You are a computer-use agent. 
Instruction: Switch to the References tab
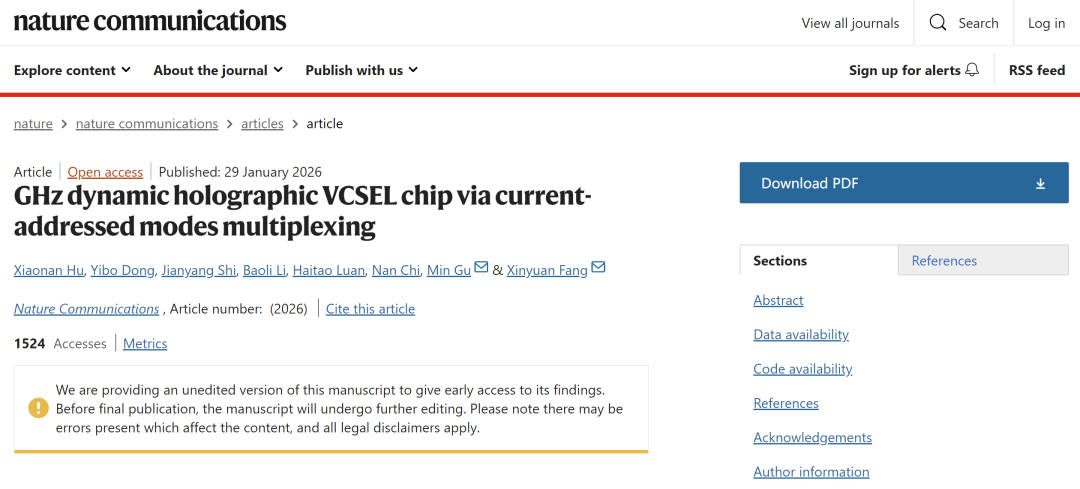pyautogui.click(x=944, y=261)
